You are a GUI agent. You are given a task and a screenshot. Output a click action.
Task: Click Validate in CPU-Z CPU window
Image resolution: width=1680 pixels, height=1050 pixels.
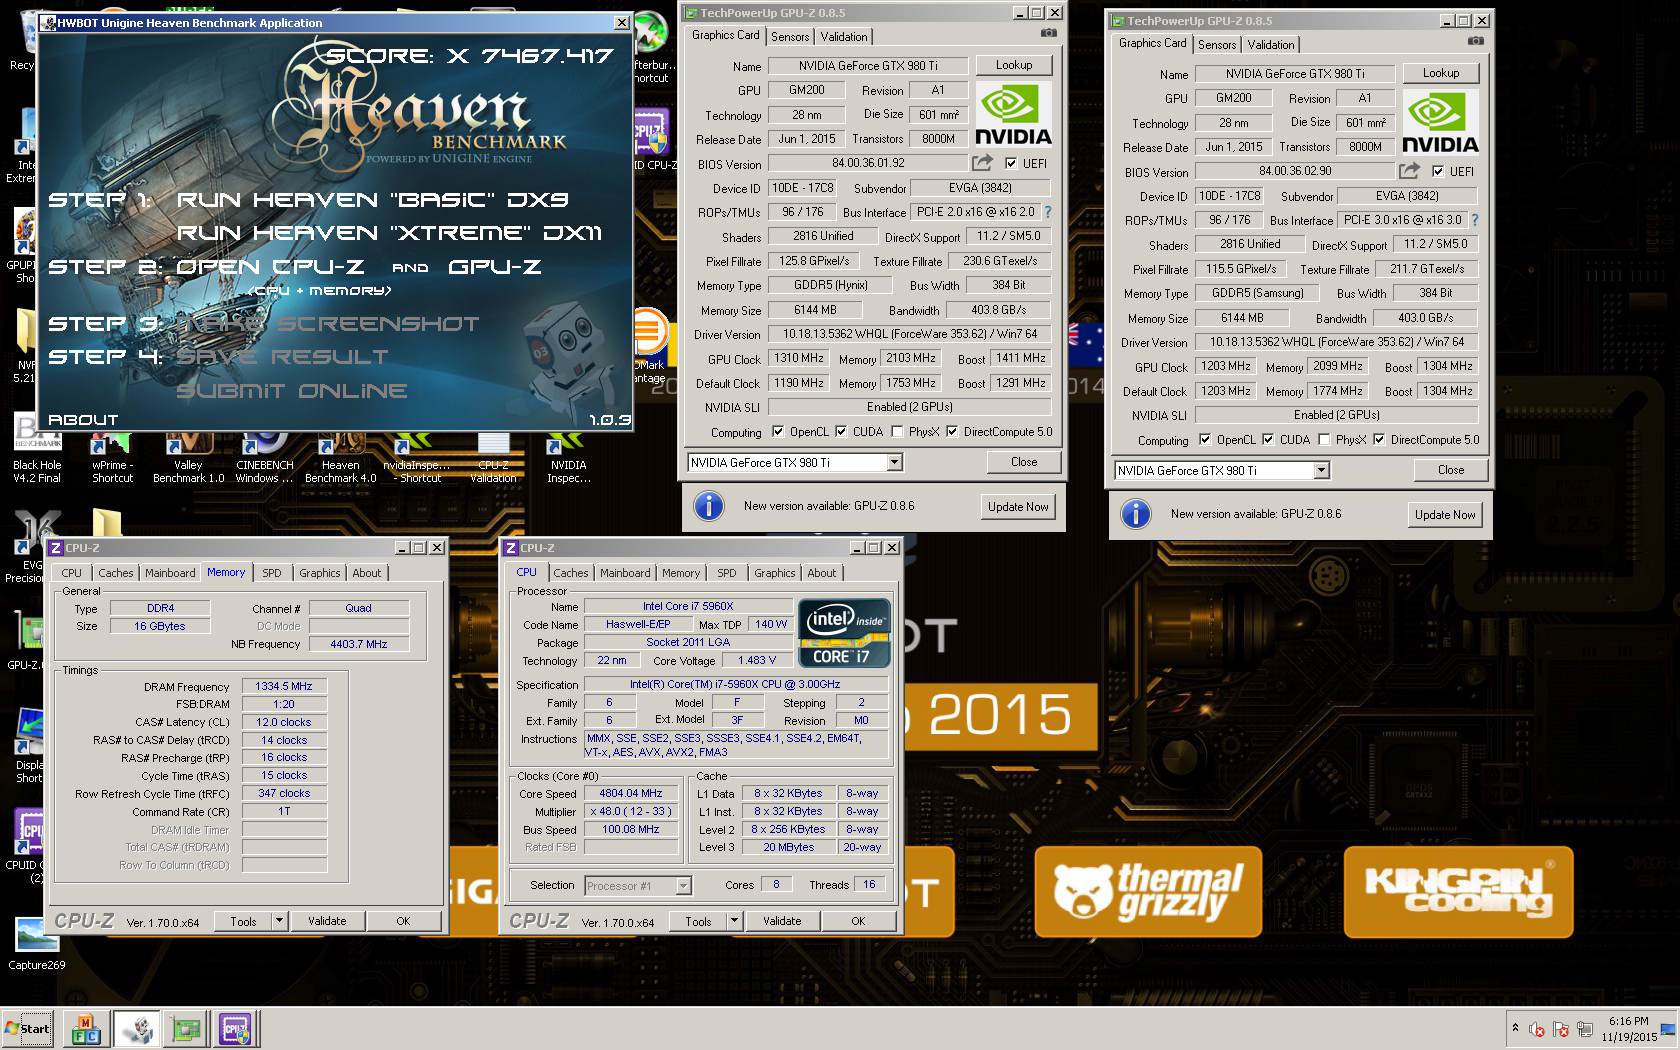point(782,921)
